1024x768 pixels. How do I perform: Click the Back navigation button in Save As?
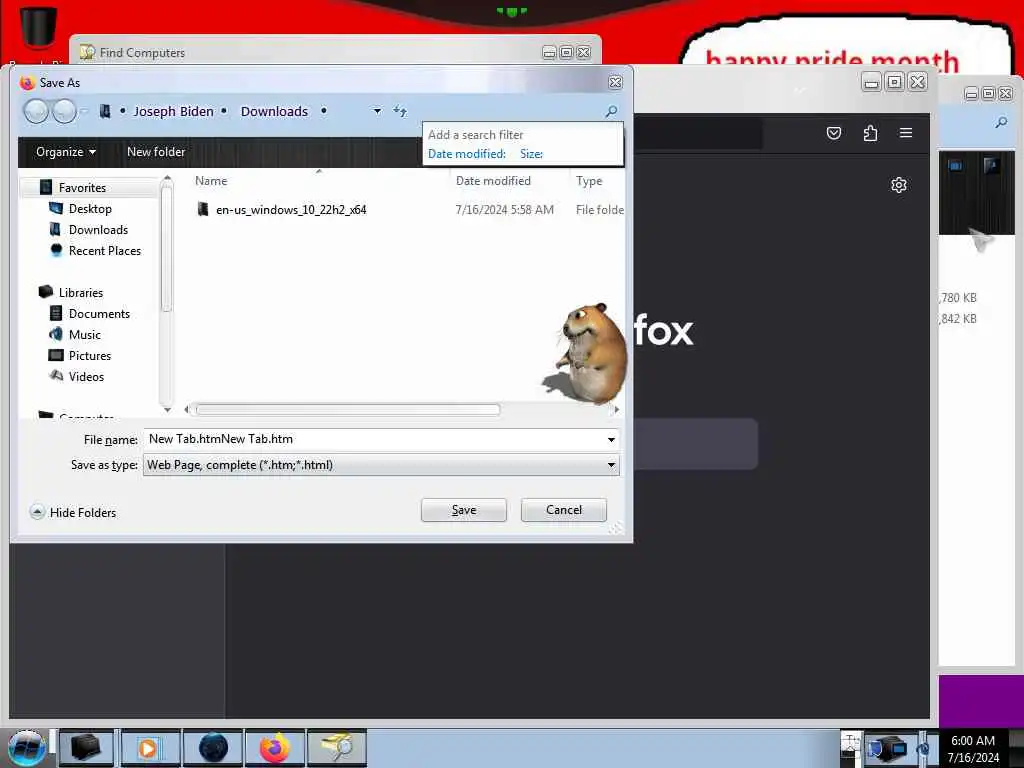click(x=36, y=112)
